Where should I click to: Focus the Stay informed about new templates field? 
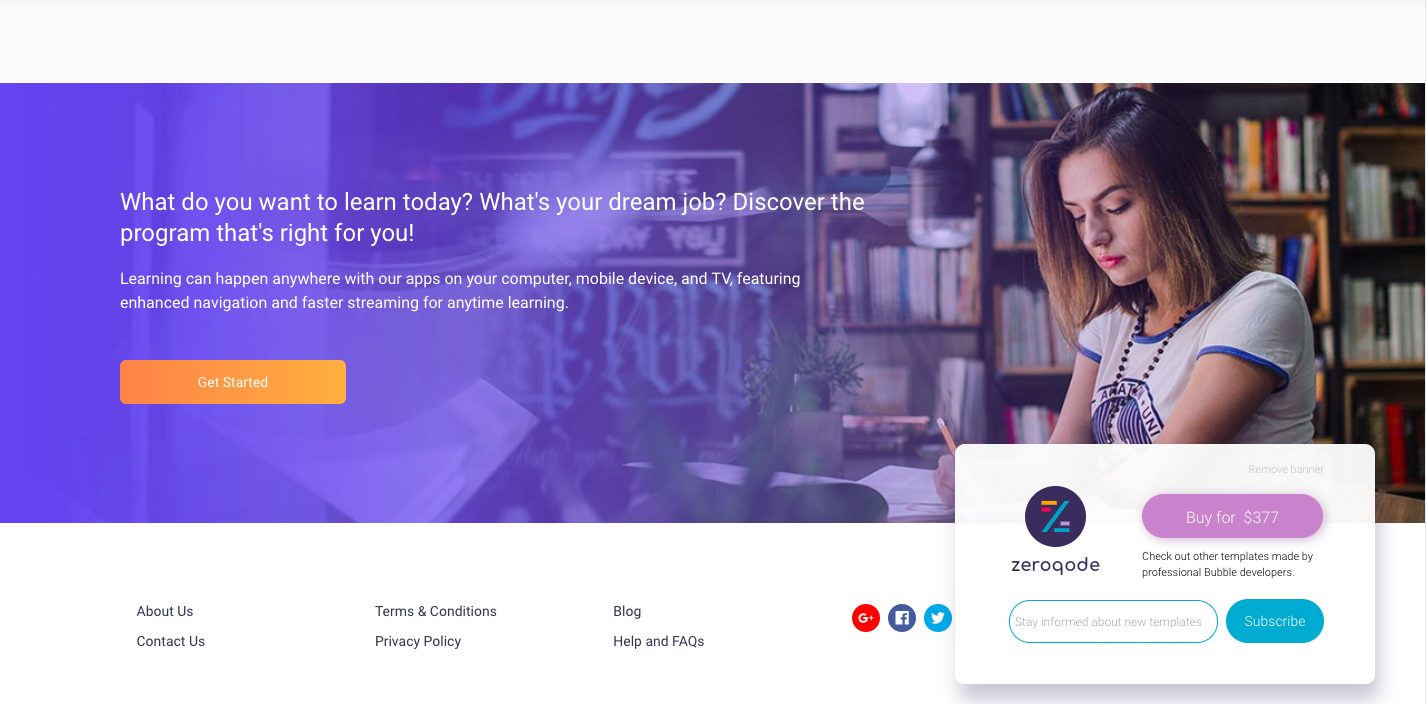tap(1113, 621)
